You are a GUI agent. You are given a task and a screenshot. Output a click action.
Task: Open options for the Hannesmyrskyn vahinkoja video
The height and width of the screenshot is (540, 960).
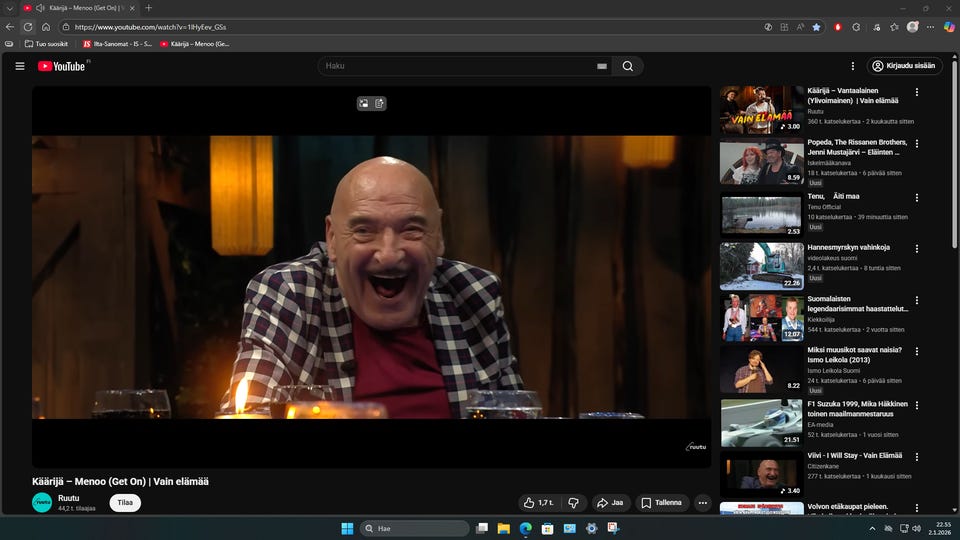[x=917, y=248]
